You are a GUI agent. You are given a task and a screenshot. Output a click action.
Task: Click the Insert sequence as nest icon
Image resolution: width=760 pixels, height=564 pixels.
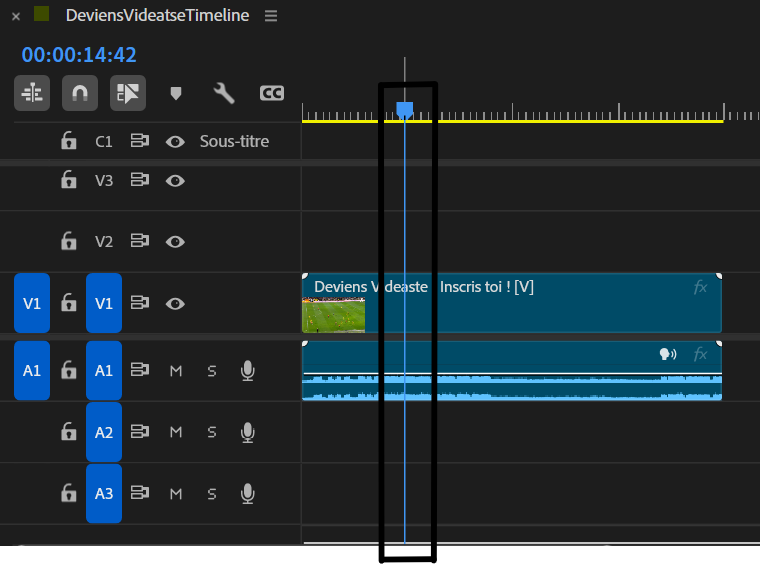(x=32, y=93)
